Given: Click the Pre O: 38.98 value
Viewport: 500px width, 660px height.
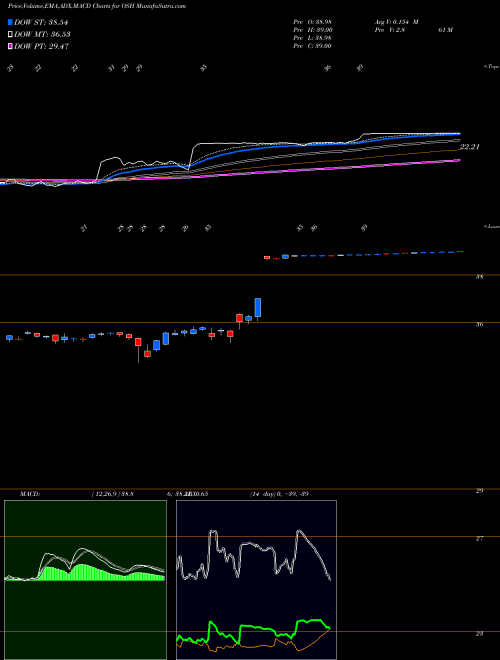Looking at the screenshot, I should click(312, 22).
